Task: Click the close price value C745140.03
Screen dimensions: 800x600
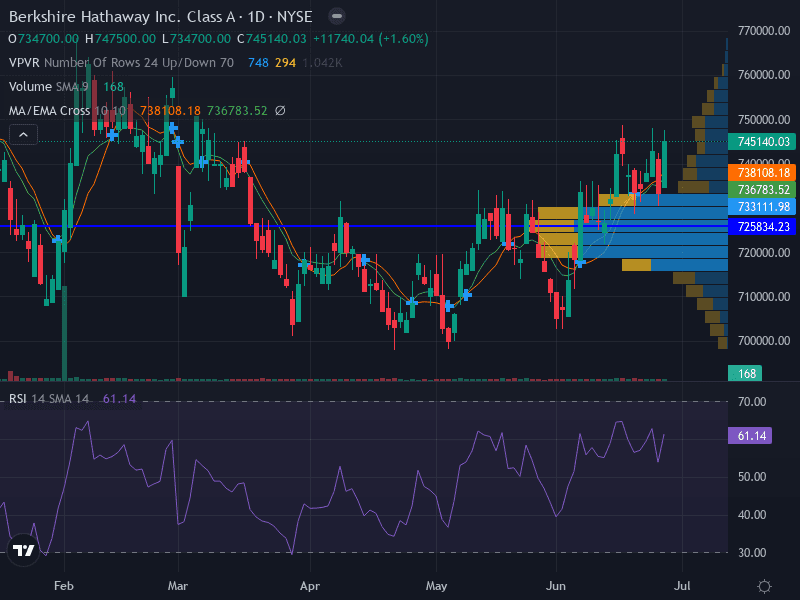Action: pyautogui.click(x=272, y=39)
